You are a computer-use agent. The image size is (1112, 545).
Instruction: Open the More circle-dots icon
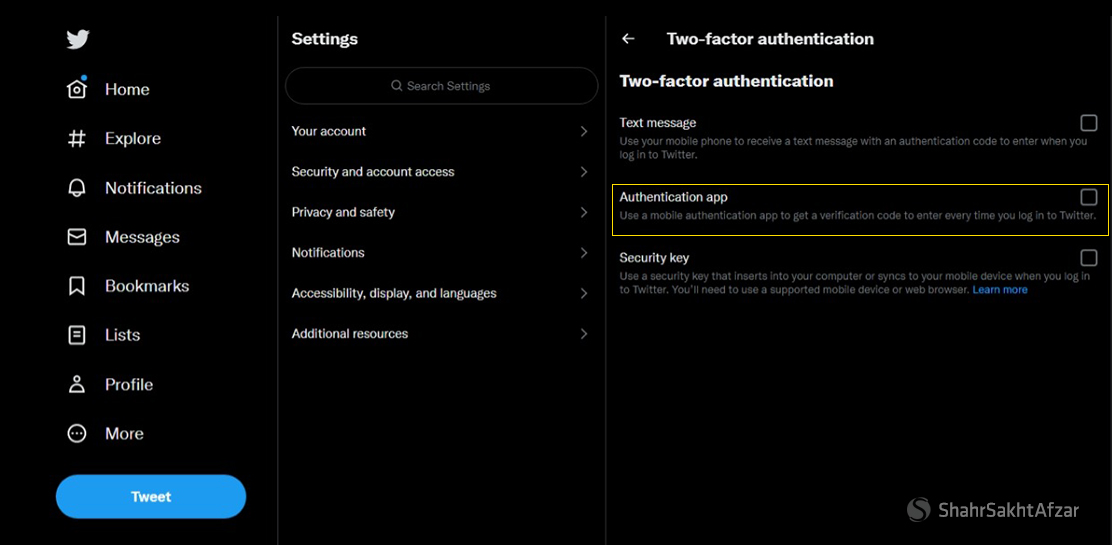pos(77,433)
